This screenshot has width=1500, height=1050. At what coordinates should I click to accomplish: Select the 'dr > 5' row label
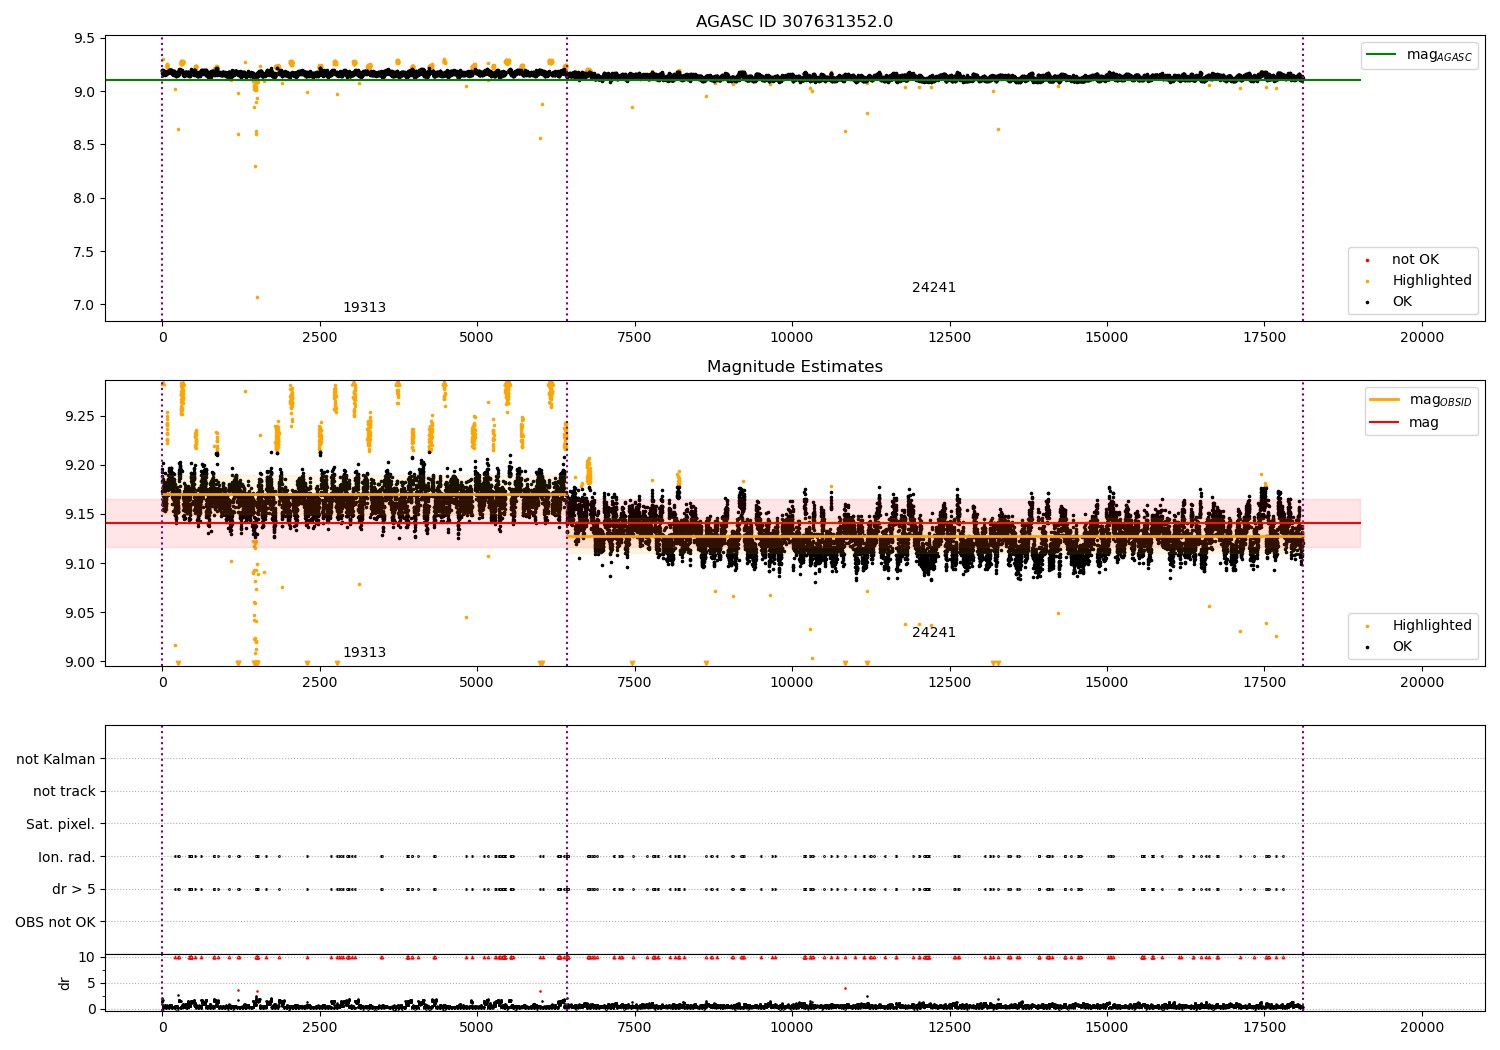pyautogui.click(x=74, y=890)
